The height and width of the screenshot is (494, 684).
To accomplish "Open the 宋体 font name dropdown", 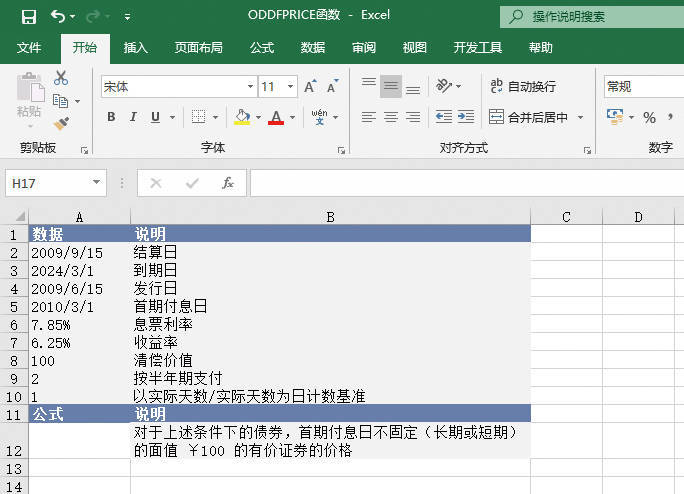I will (x=250, y=87).
